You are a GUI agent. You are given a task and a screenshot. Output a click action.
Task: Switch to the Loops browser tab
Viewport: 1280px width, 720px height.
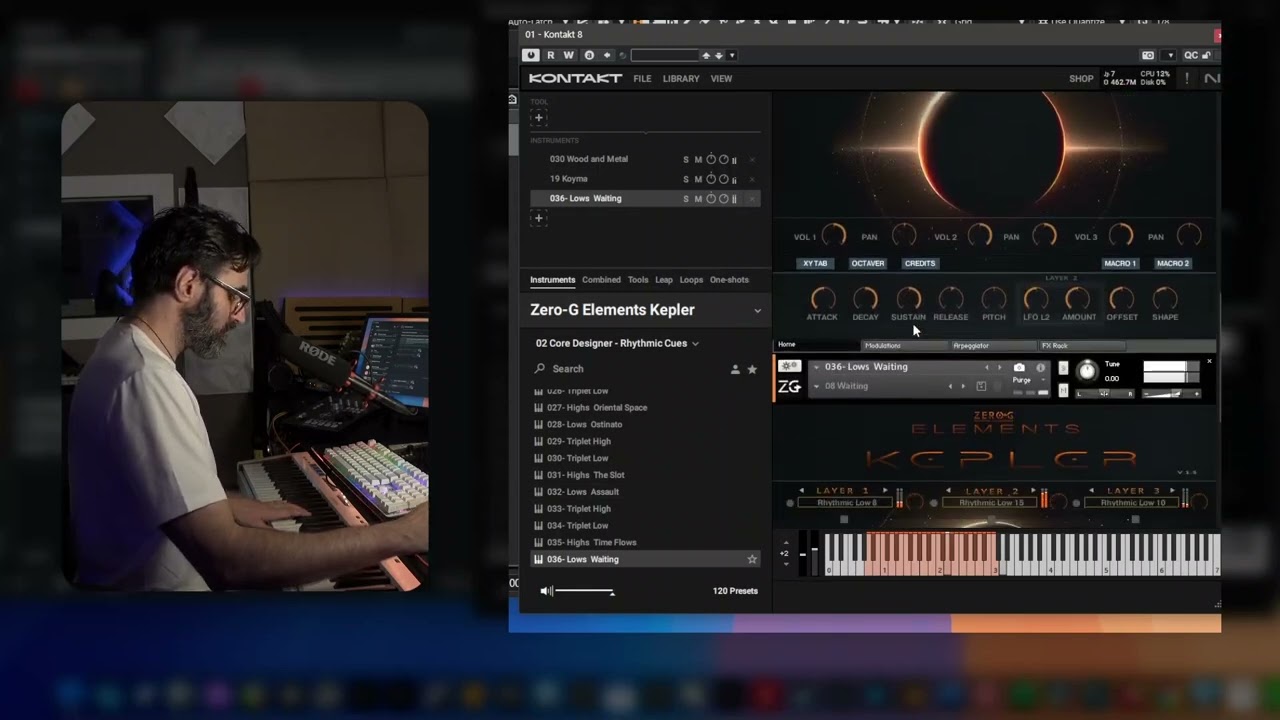click(x=691, y=280)
